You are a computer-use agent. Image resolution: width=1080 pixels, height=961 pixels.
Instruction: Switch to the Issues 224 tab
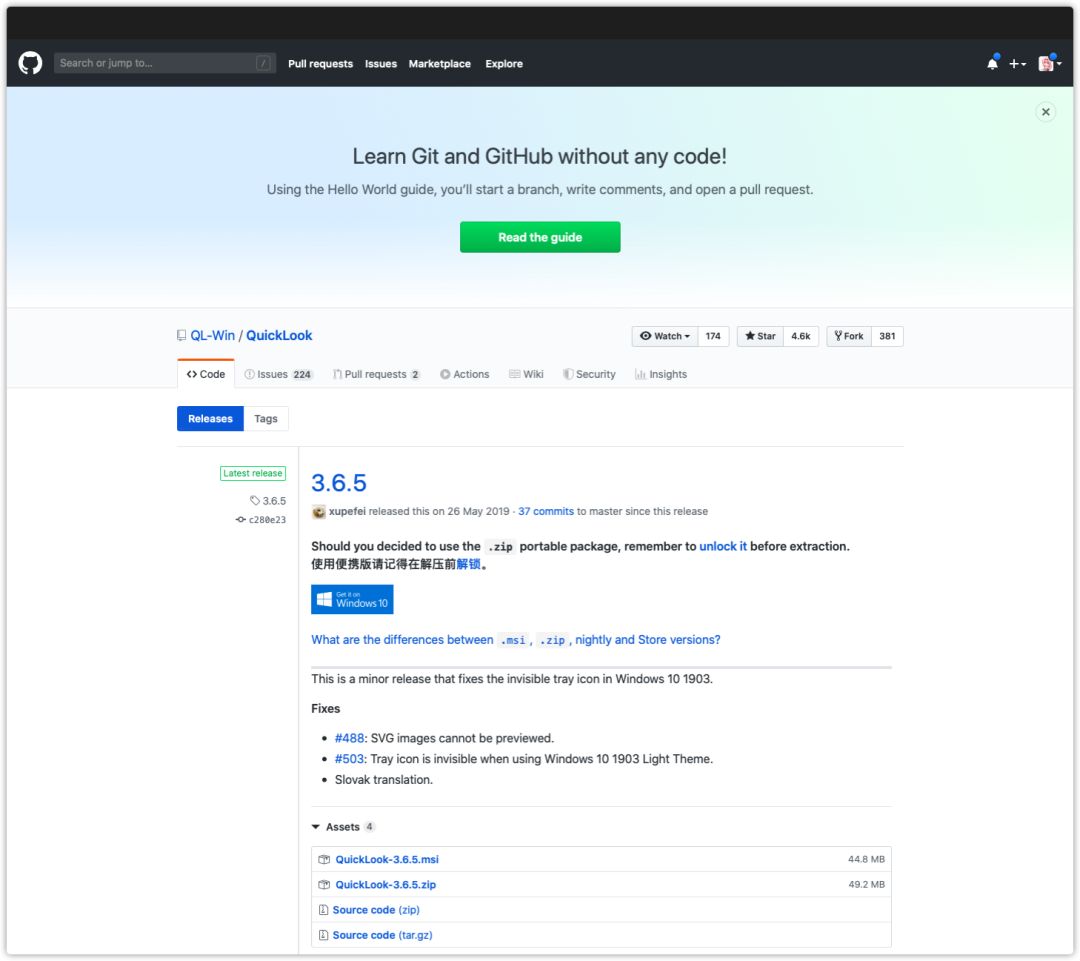[278, 374]
